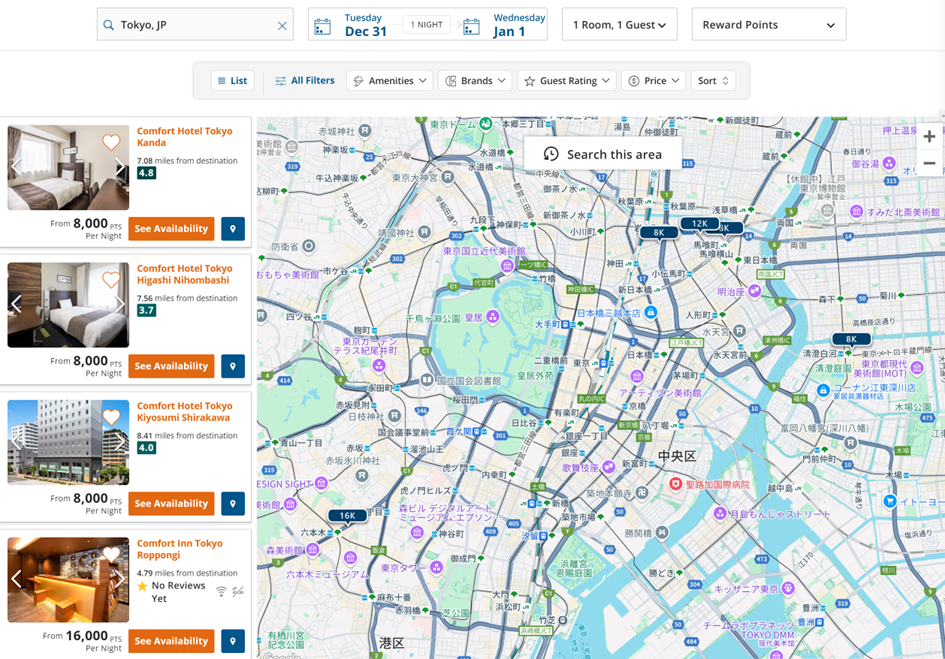Show previous photo of Comfort Hotel Tokyo Kanda
Viewport: 945px width, 659px height.
(16, 166)
